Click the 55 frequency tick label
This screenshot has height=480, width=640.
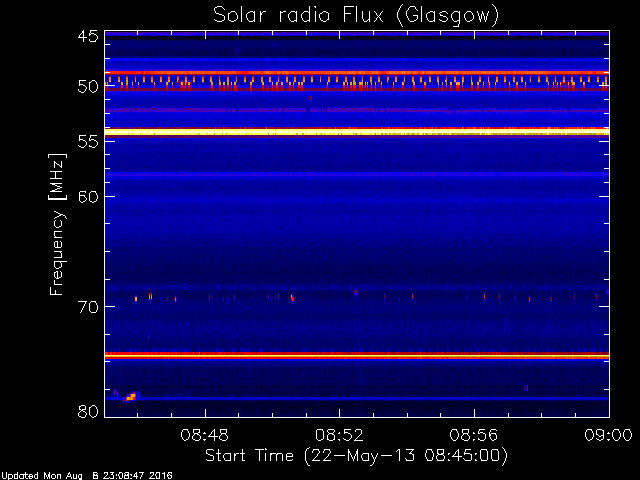coord(88,142)
